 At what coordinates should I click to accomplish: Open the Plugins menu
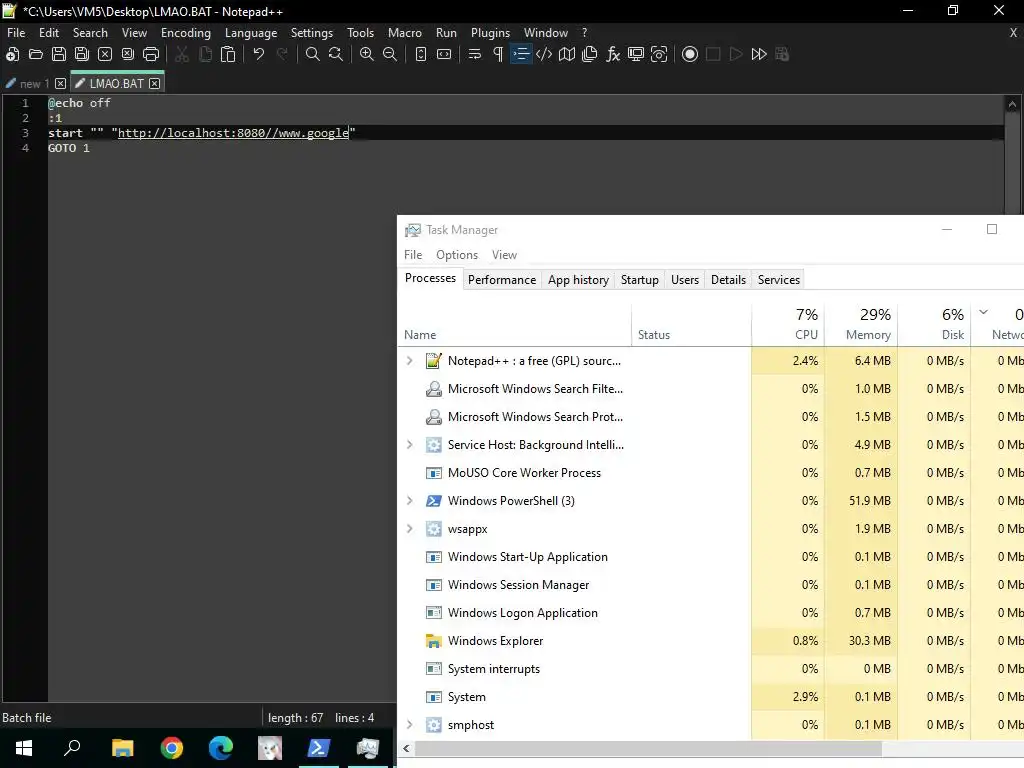coord(490,33)
